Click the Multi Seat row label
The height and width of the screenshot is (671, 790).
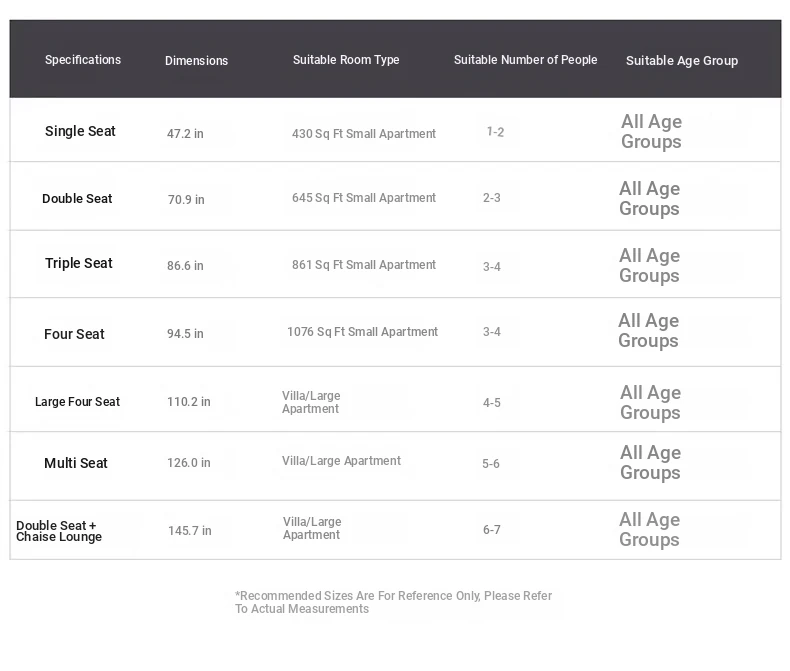76,463
